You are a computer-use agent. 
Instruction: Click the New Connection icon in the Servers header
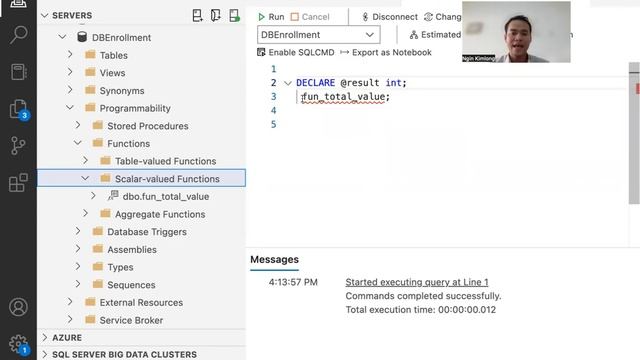click(197, 16)
